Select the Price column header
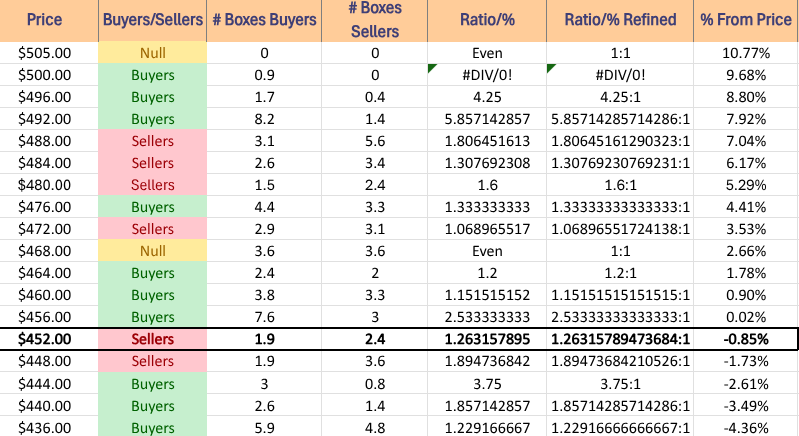The width and height of the screenshot is (799, 436). coord(49,20)
